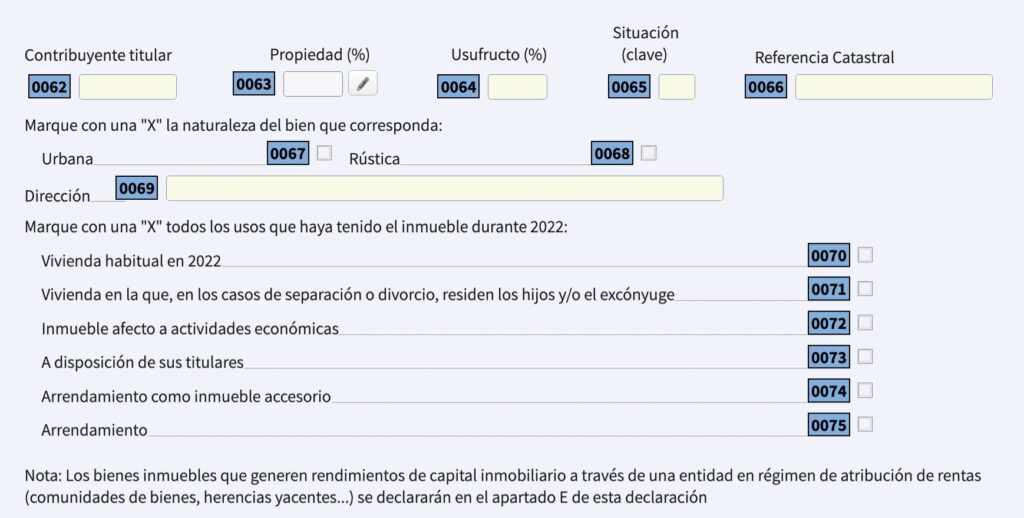1024x518 pixels.
Task: Click the Propiedad (%) input 0063
Action: [x=313, y=84]
